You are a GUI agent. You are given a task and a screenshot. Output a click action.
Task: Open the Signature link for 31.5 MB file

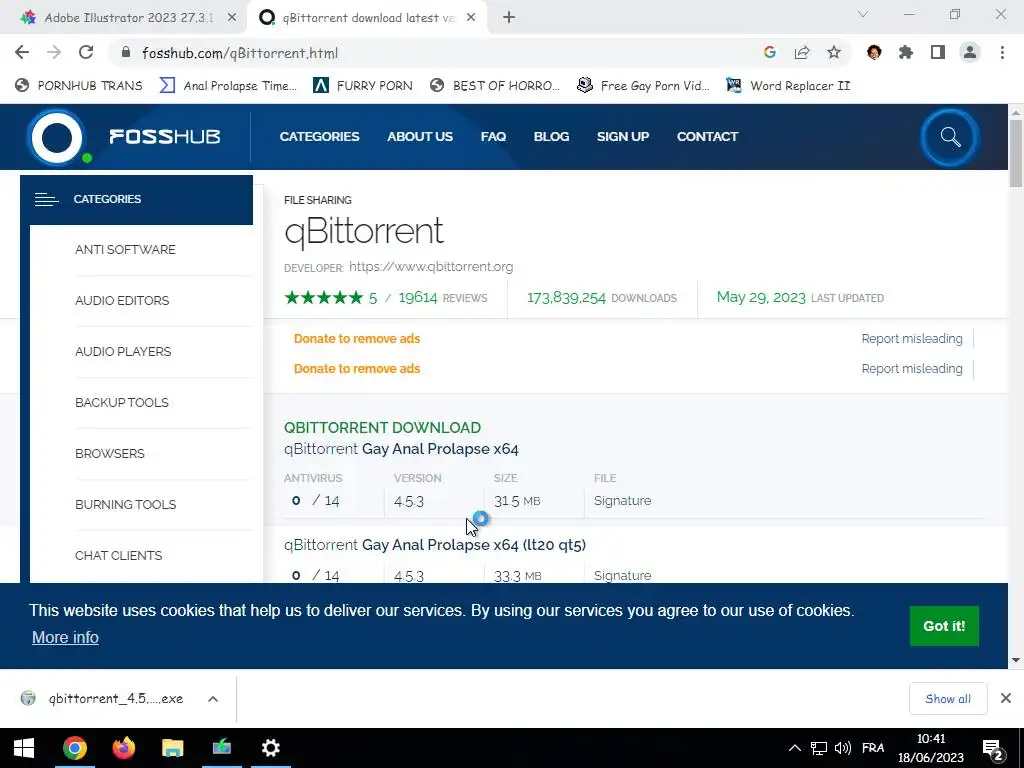[x=622, y=501]
